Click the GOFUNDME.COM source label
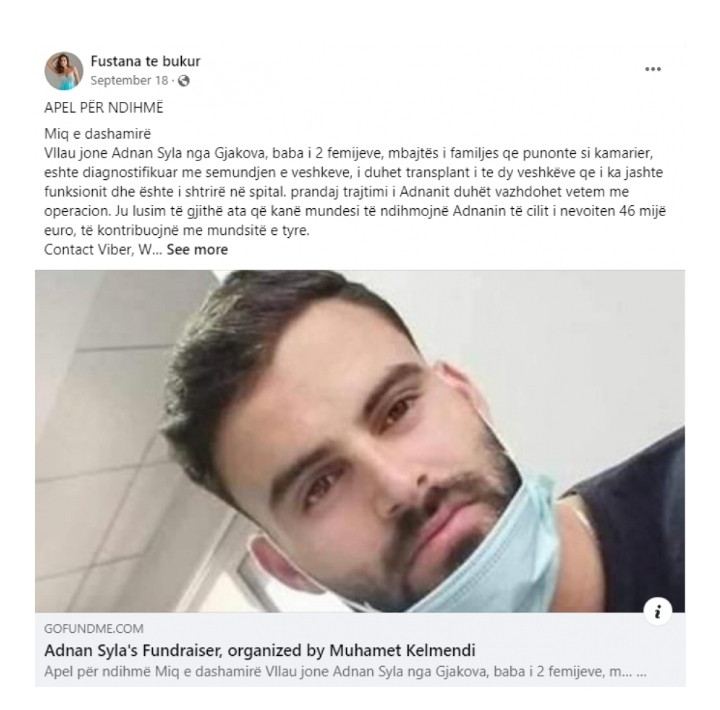The image size is (720, 710). pyautogui.click(x=94, y=628)
